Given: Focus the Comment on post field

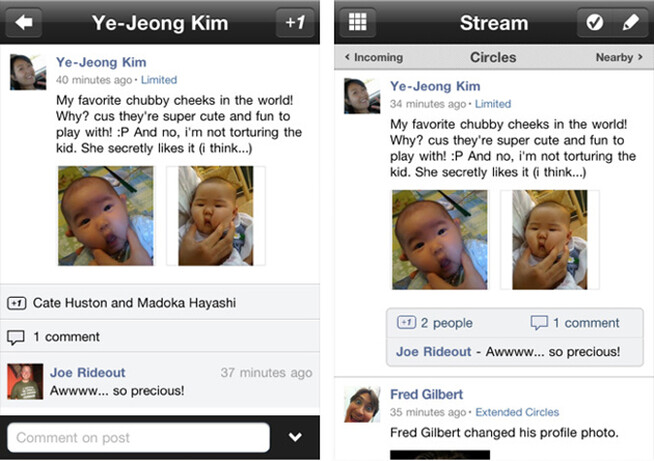Looking at the screenshot, I should pos(138,437).
